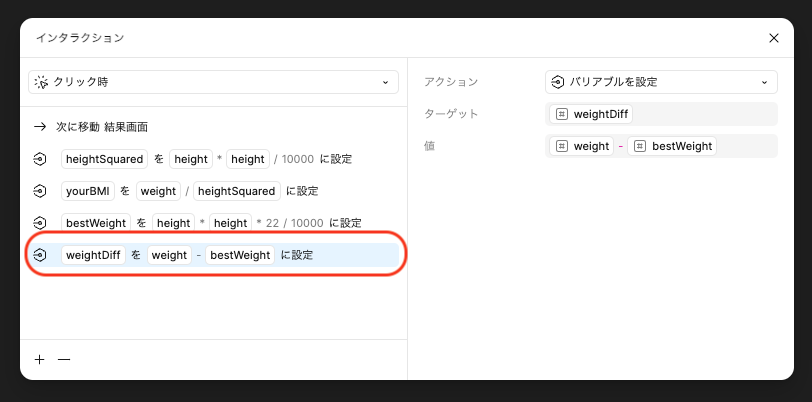Screen dimensions: 812x402
Task: Select the yourBMI variable chip
Action: 88,191
